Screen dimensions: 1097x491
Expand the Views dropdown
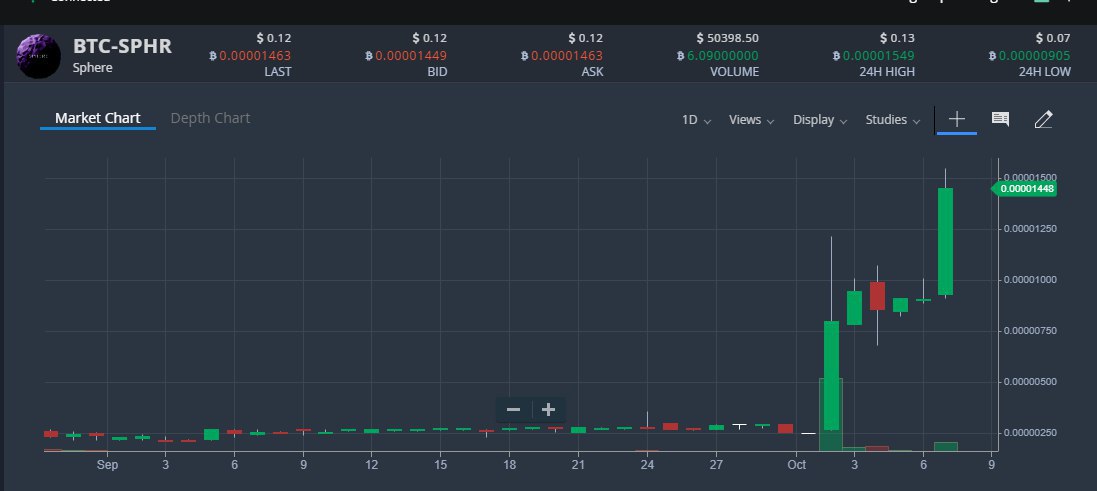click(751, 120)
